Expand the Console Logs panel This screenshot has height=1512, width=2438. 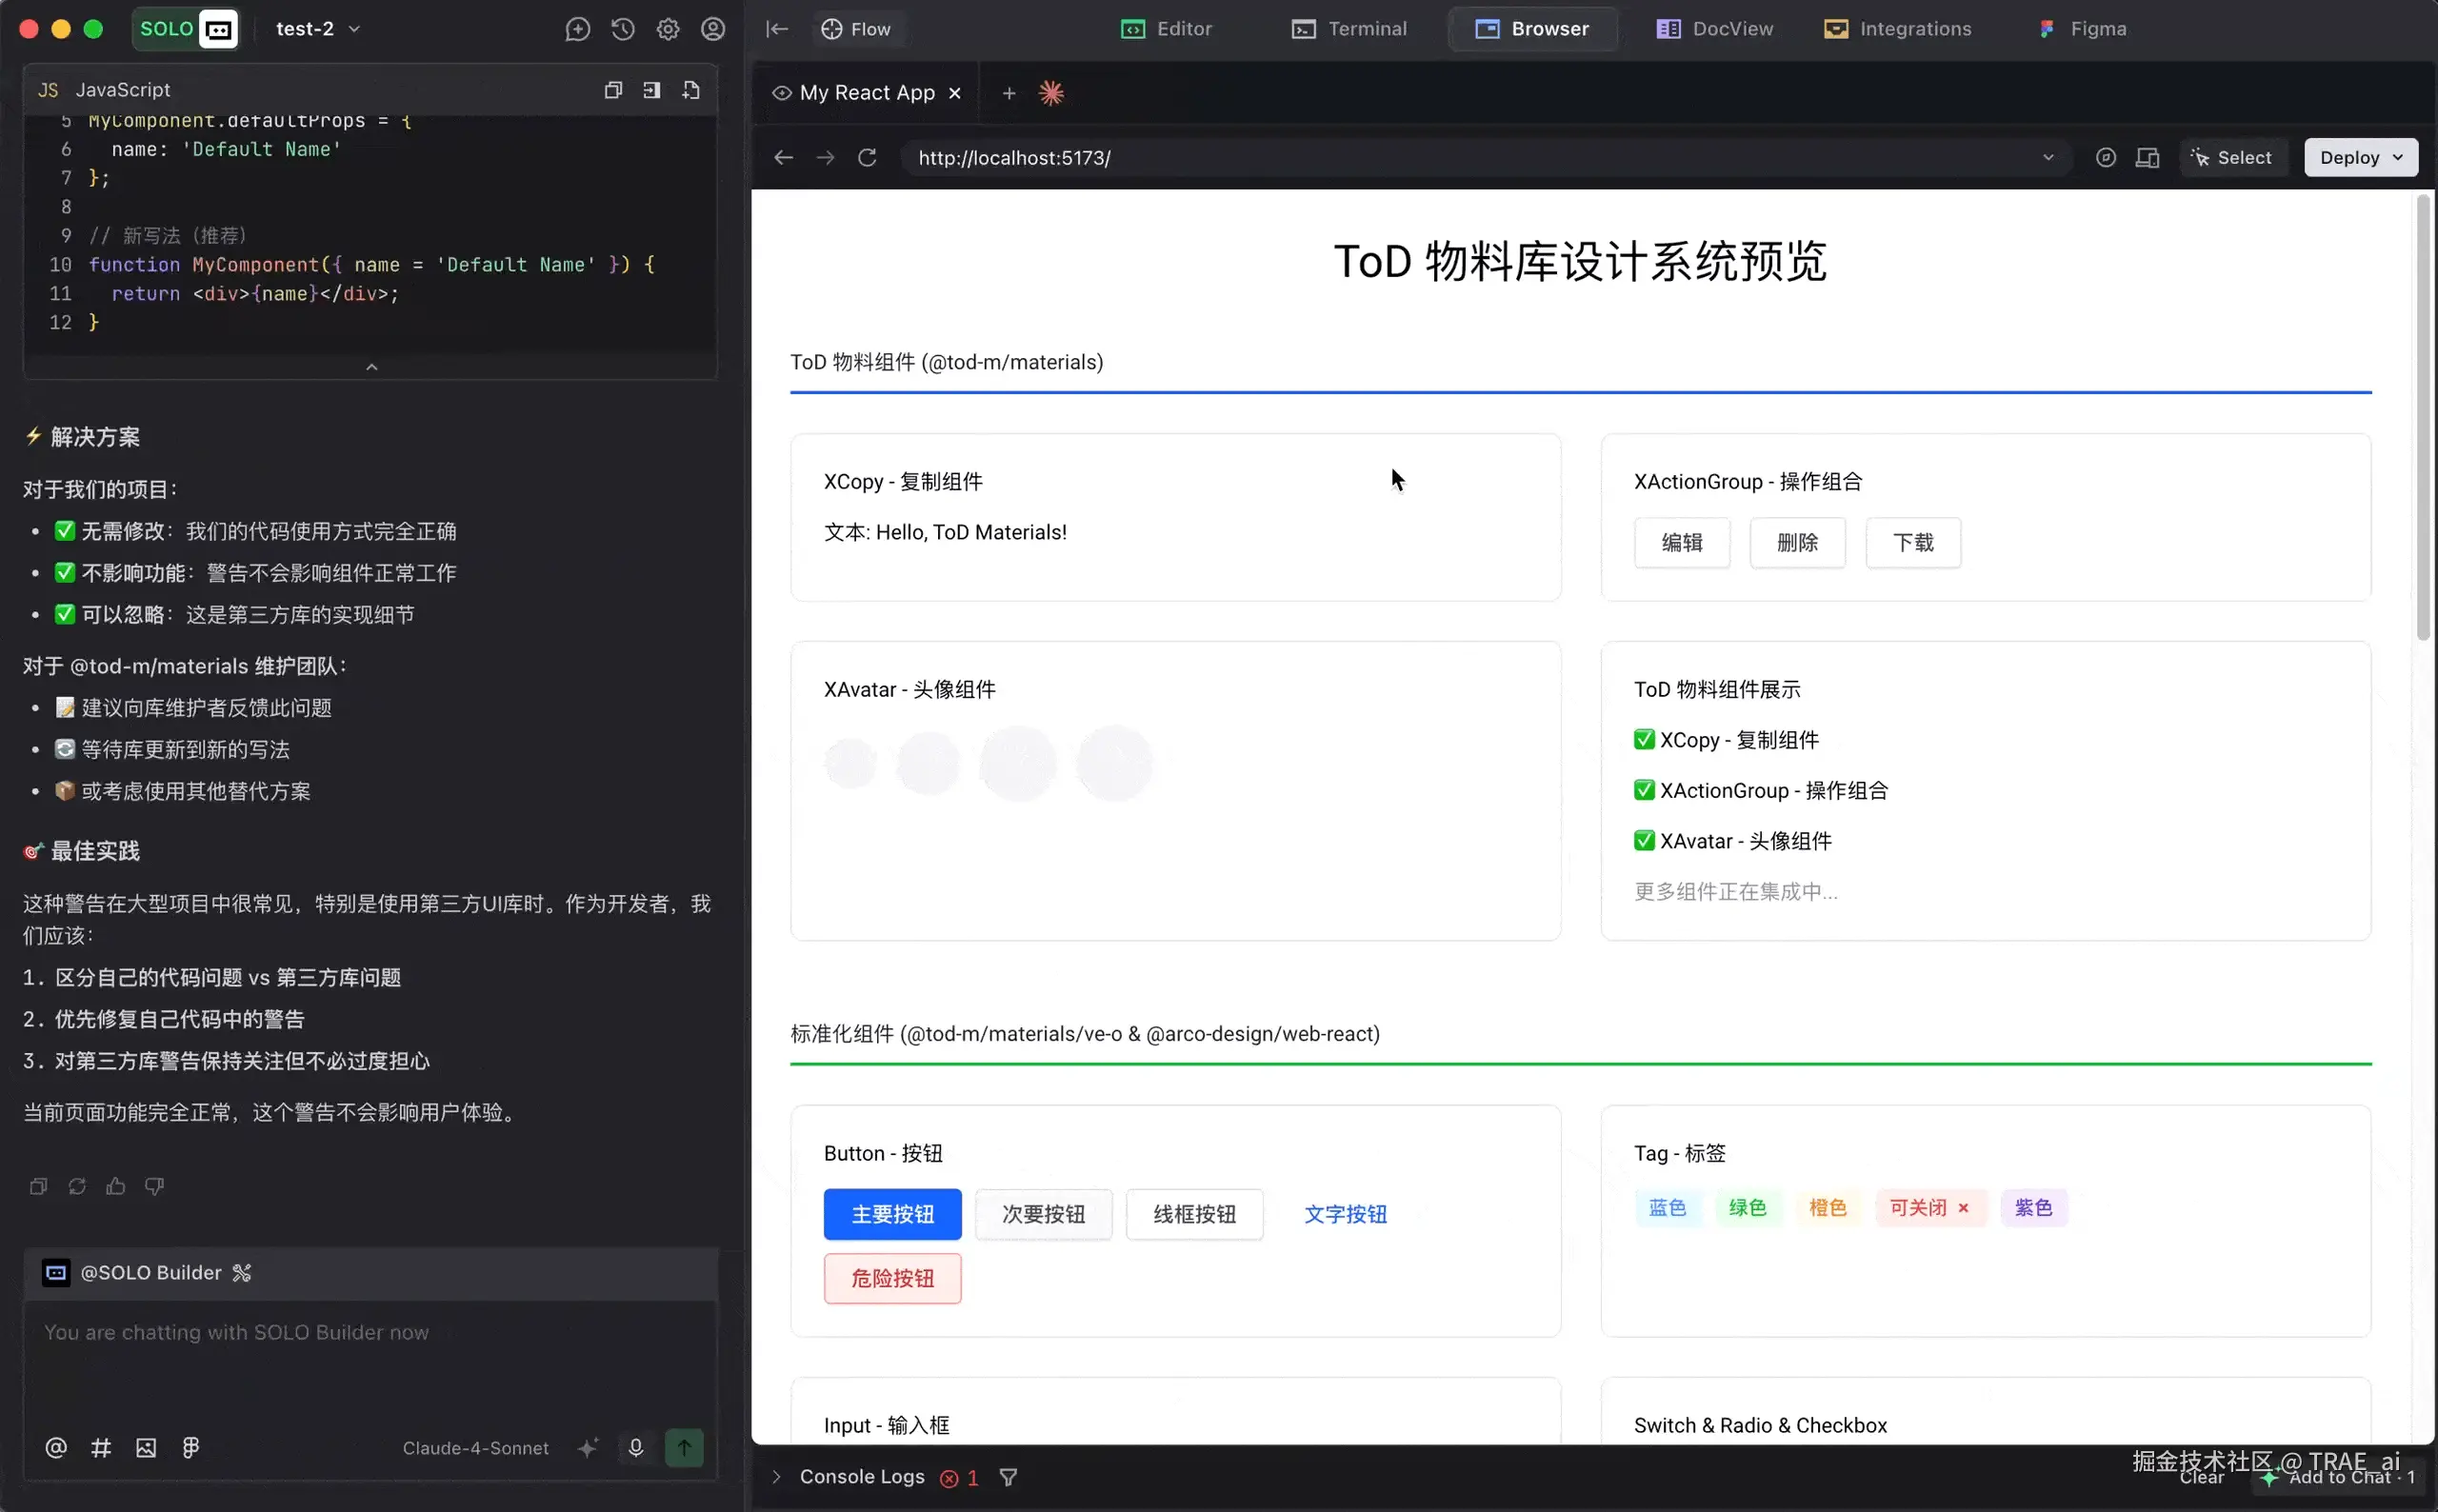(776, 1477)
